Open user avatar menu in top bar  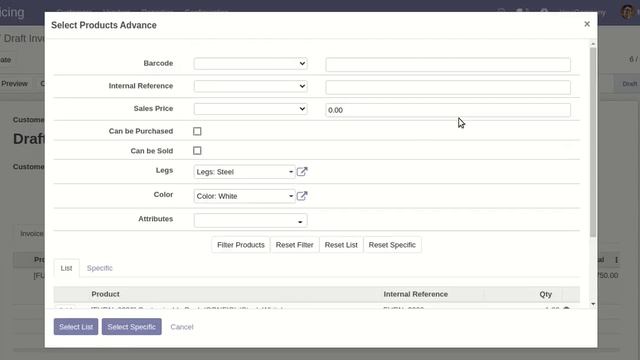pyautogui.click(x=627, y=11)
